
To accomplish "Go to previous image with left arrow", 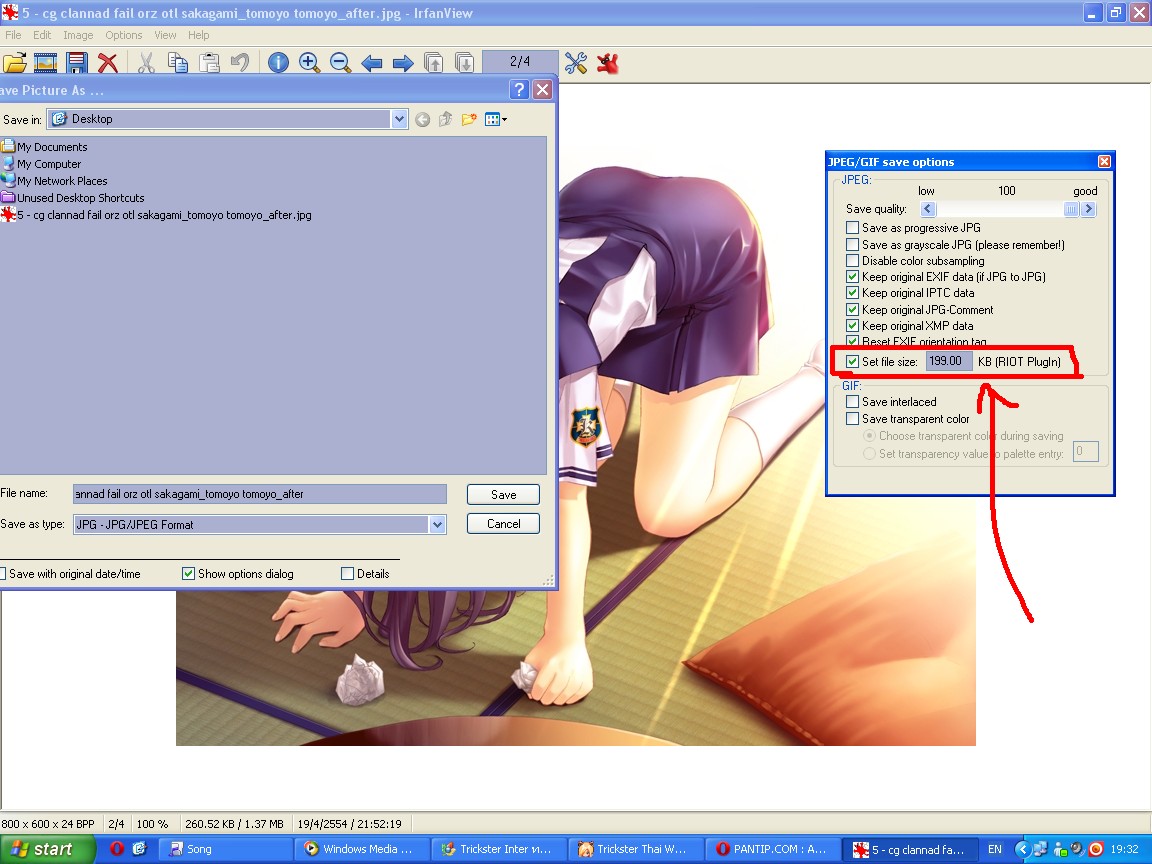I will coord(372,63).
